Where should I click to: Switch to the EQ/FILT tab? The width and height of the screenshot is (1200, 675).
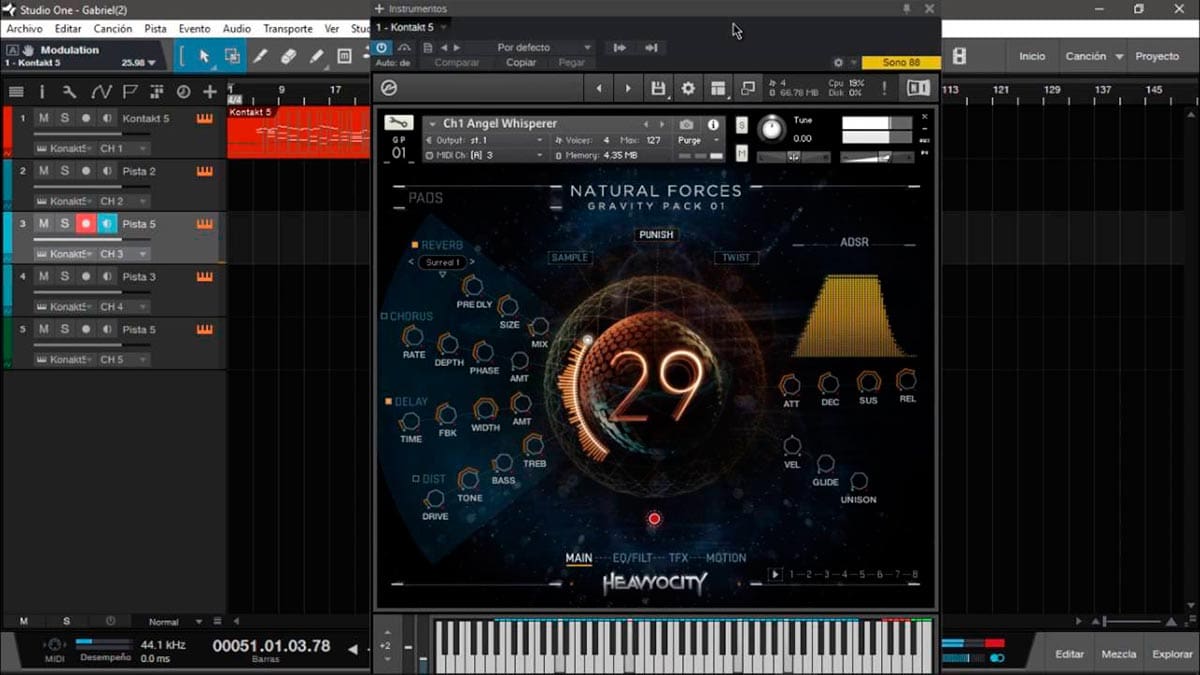(631, 558)
